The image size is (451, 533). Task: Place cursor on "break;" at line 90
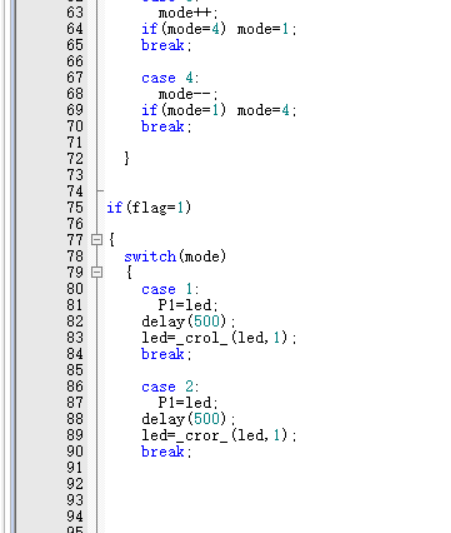point(167,452)
